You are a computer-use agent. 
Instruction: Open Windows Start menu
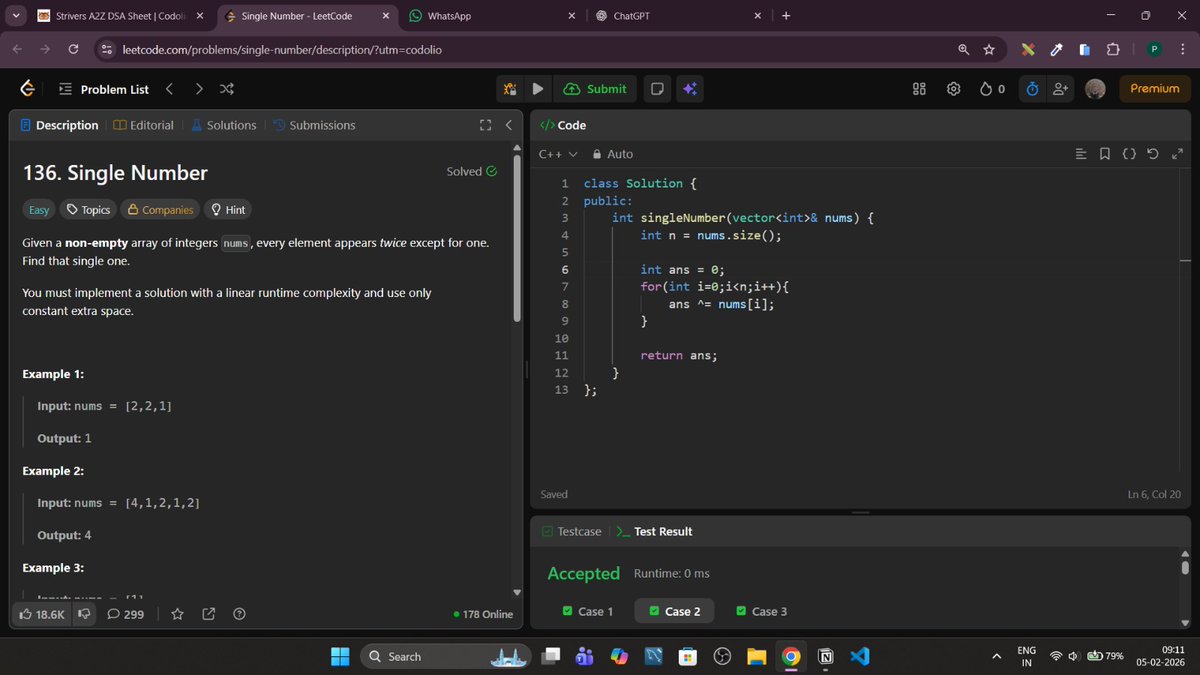[340, 656]
